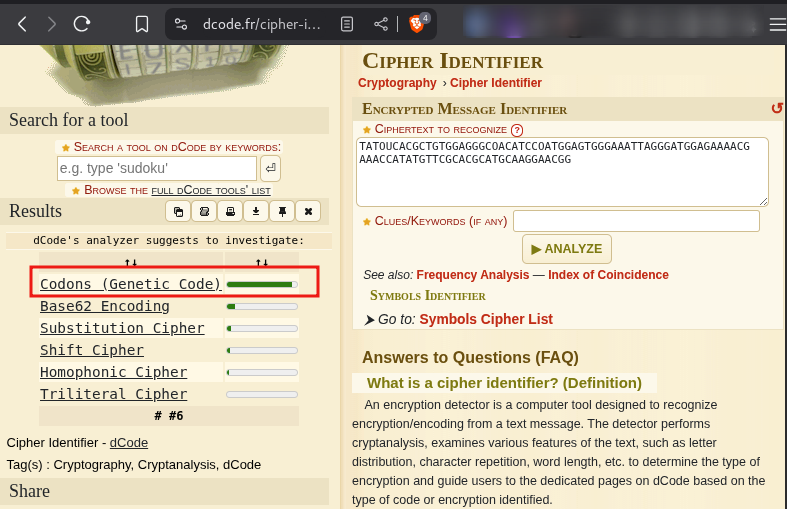Image resolution: width=787 pixels, height=509 pixels.
Task: Sort results by cipher name arrows
Action: pyautogui.click(x=131, y=262)
